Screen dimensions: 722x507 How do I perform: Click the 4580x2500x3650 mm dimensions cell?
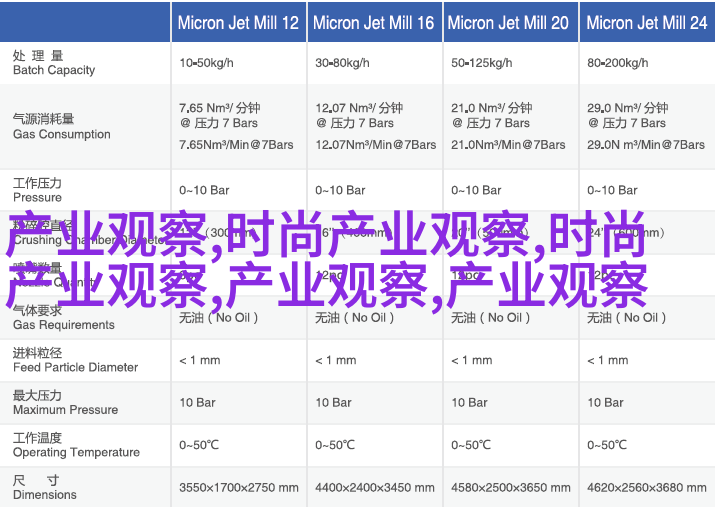click(x=511, y=487)
